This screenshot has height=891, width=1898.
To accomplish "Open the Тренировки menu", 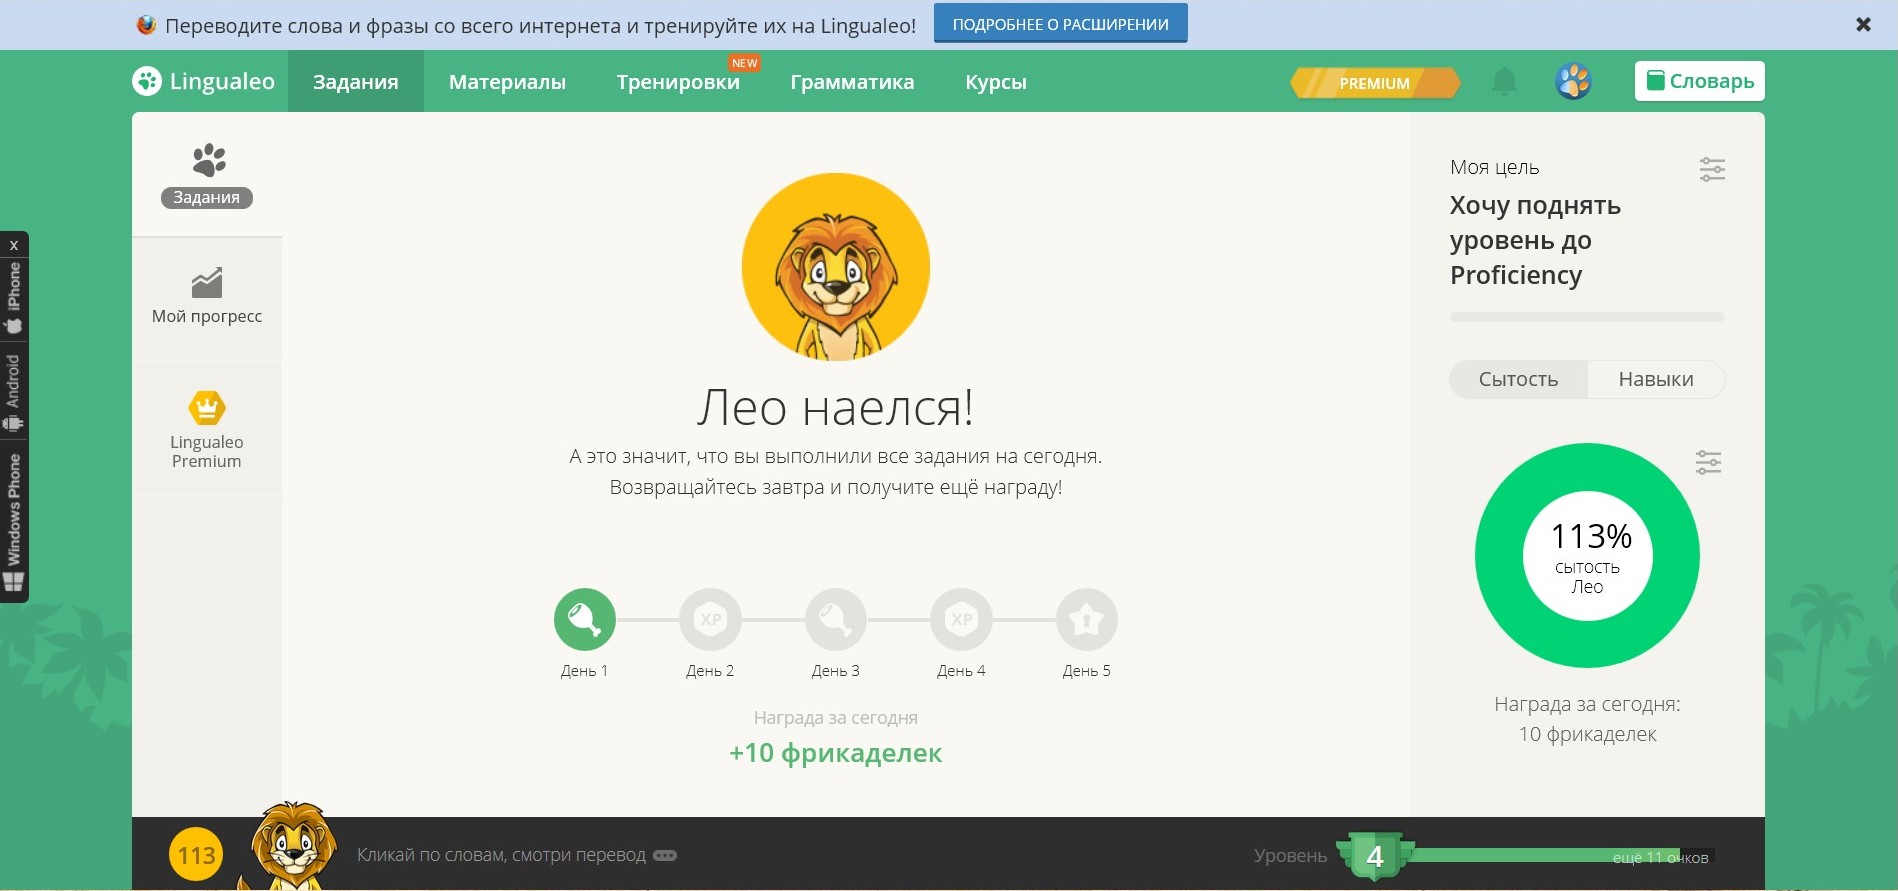I will (678, 82).
